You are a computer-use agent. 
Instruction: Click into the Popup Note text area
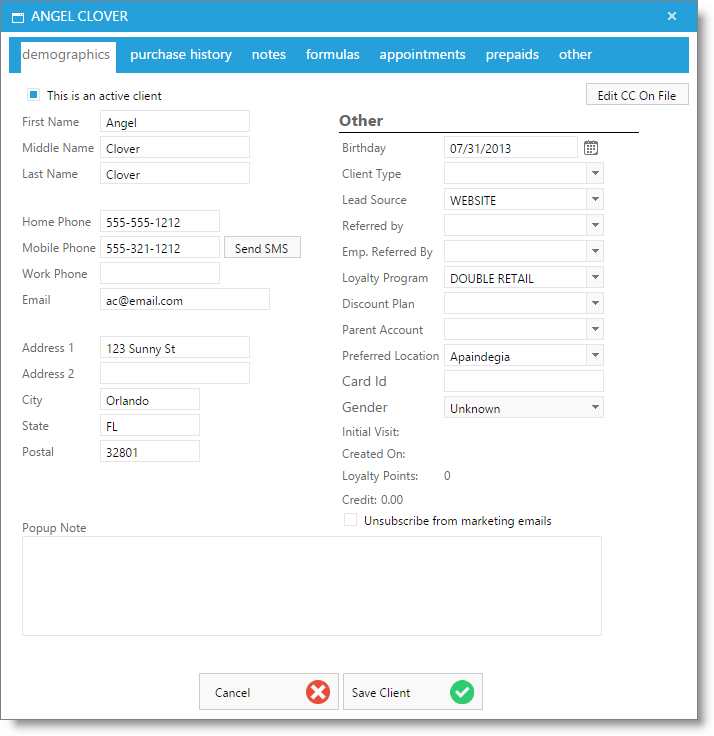311,586
